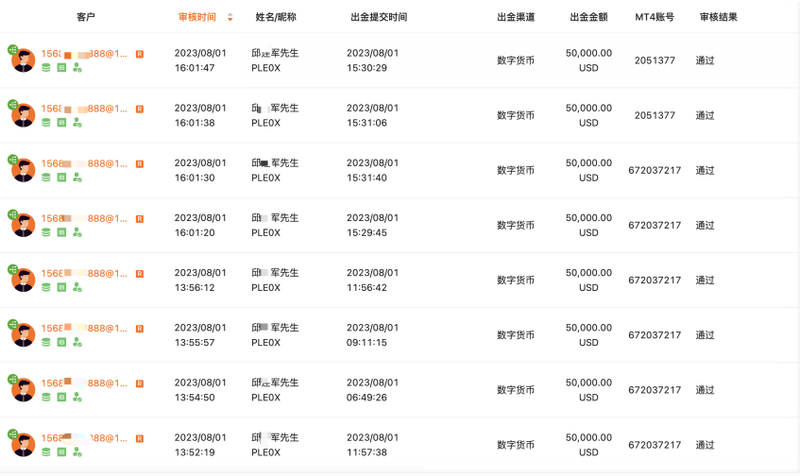Click user icon in row reviewed 16:01:20
The image size is (800, 476).
pos(77,232)
